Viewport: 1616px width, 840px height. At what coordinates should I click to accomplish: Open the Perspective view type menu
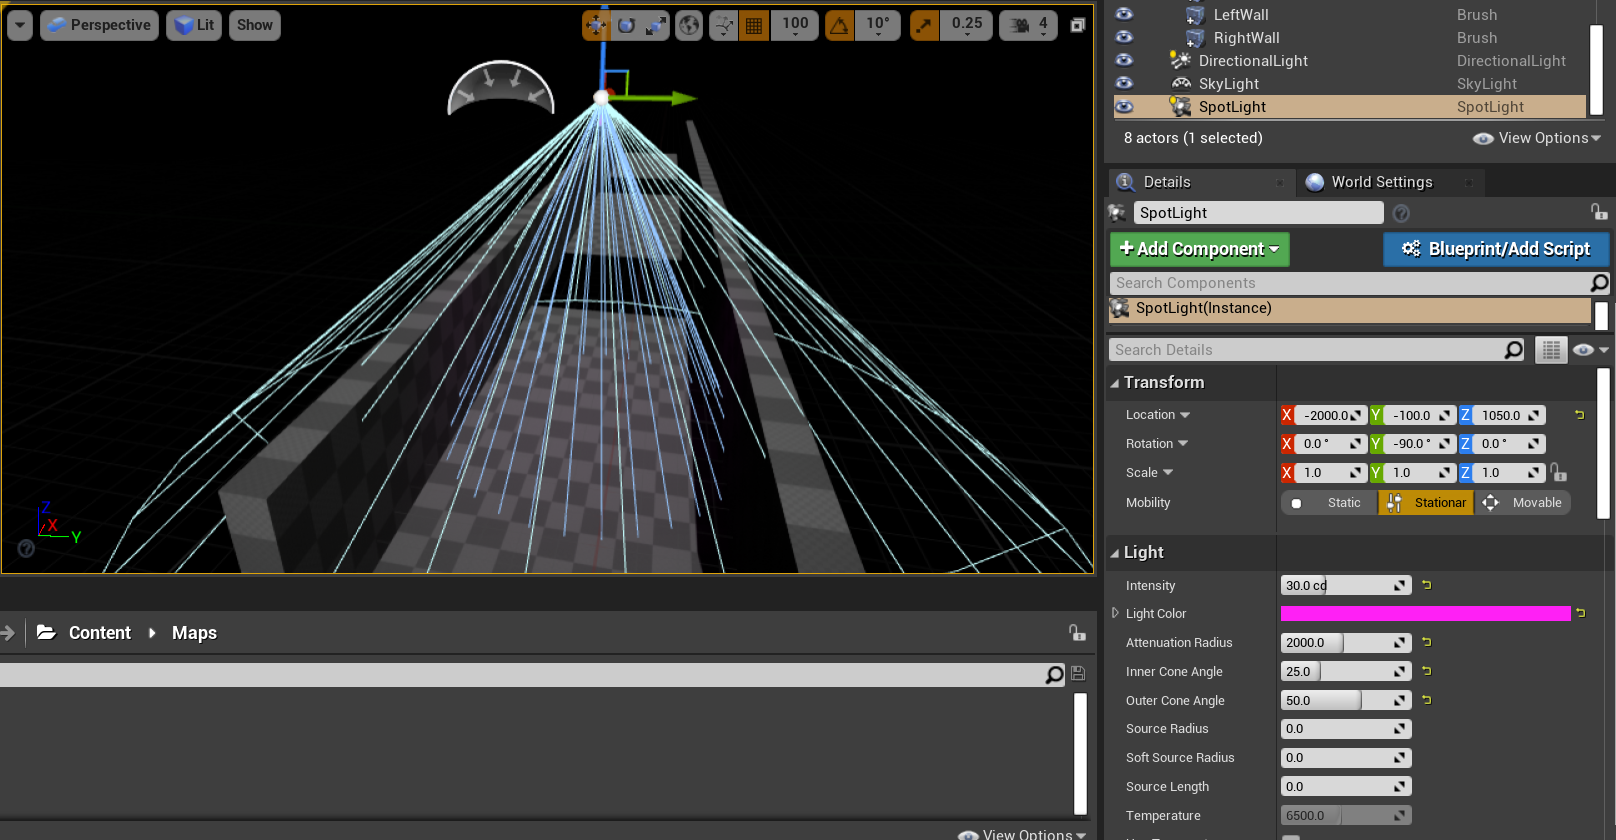(x=99, y=25)
